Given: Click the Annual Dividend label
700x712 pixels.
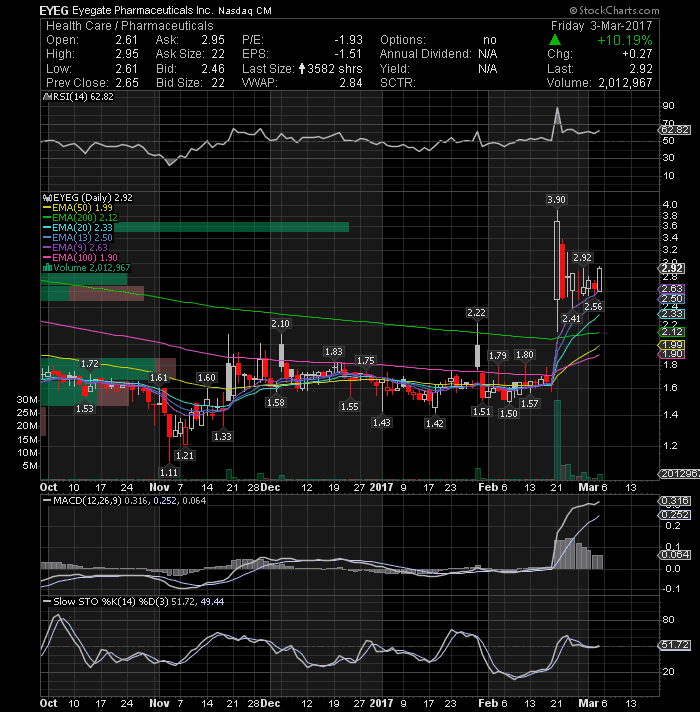Looking at the screenshot, I should [425, 54].
